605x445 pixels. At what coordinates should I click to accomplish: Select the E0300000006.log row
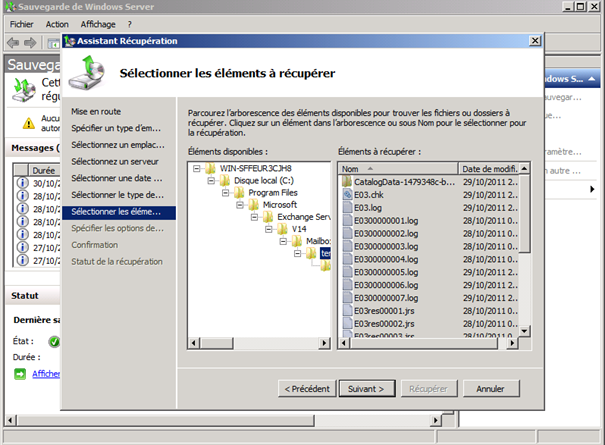pos(430,285)
